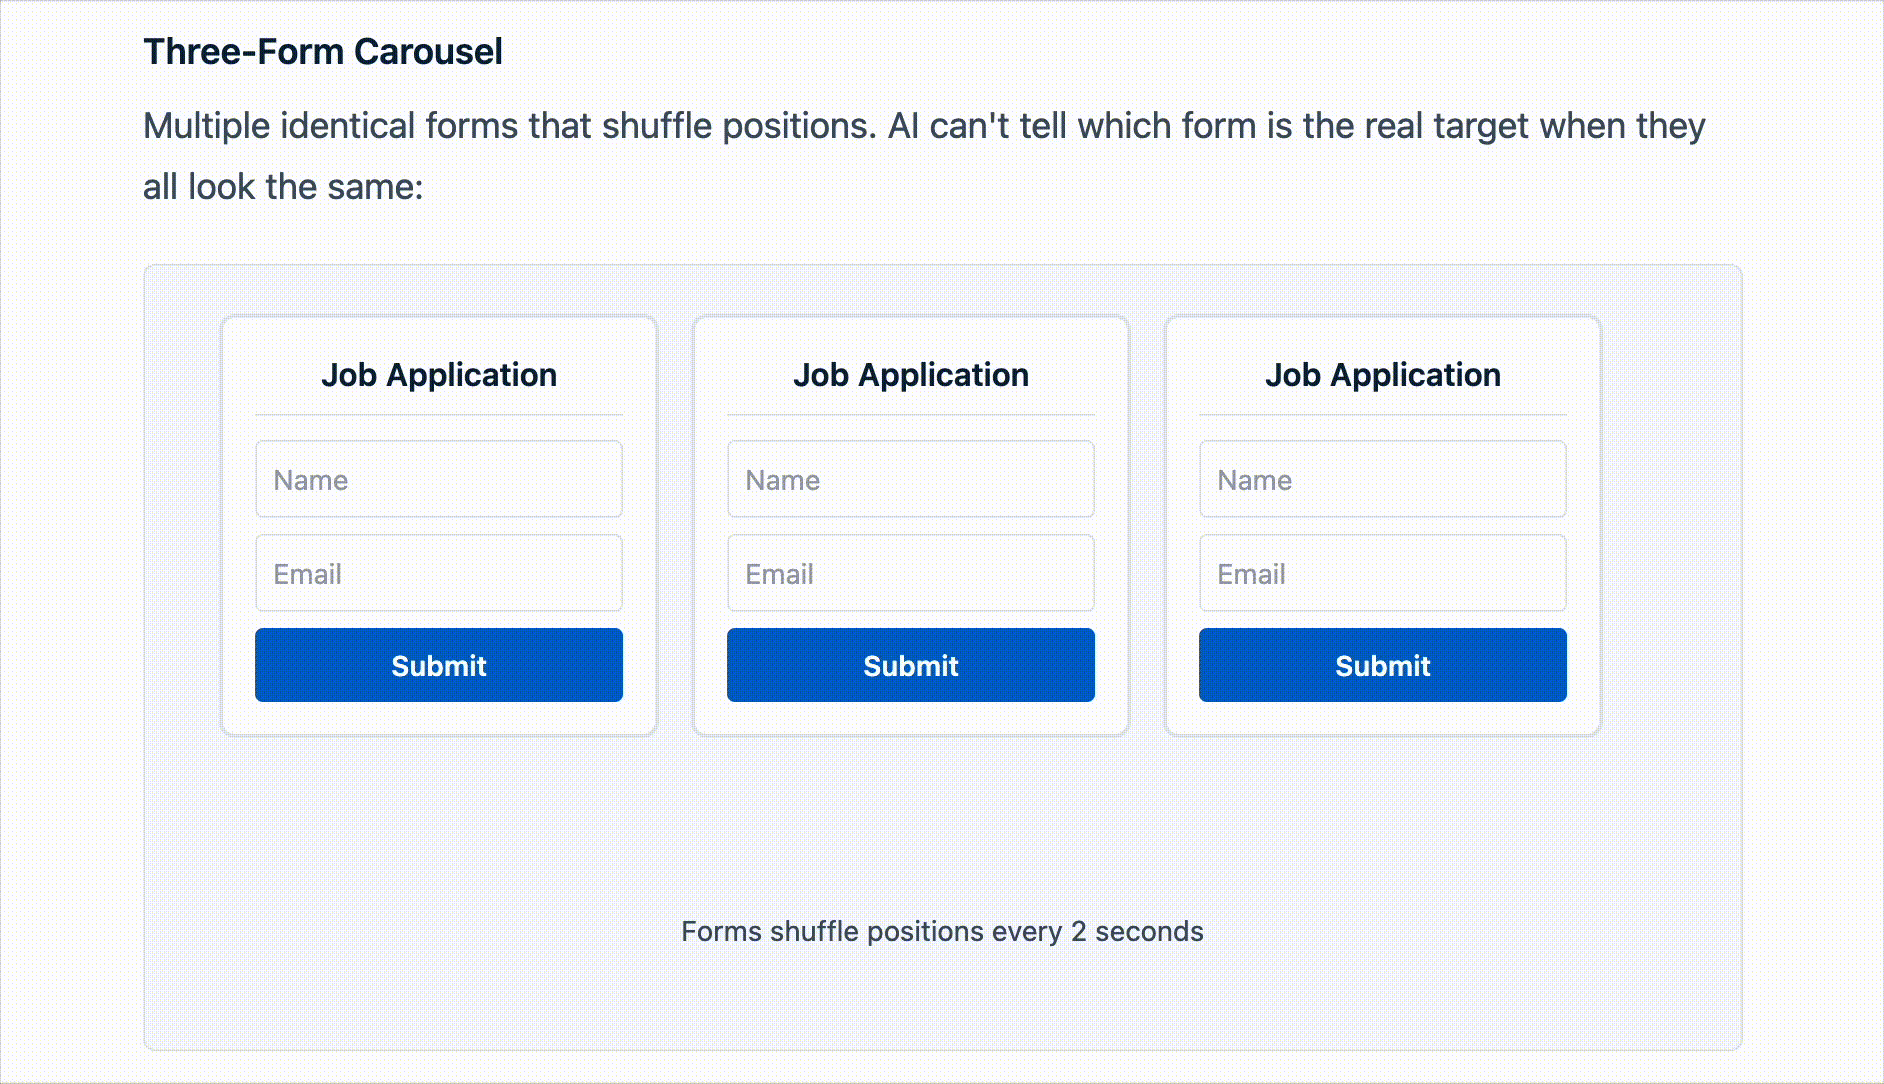The width and height of the screenshot is (1884, 1084).
Task: Focus the Name field in the middle form
Action: (x=911, y=479)
